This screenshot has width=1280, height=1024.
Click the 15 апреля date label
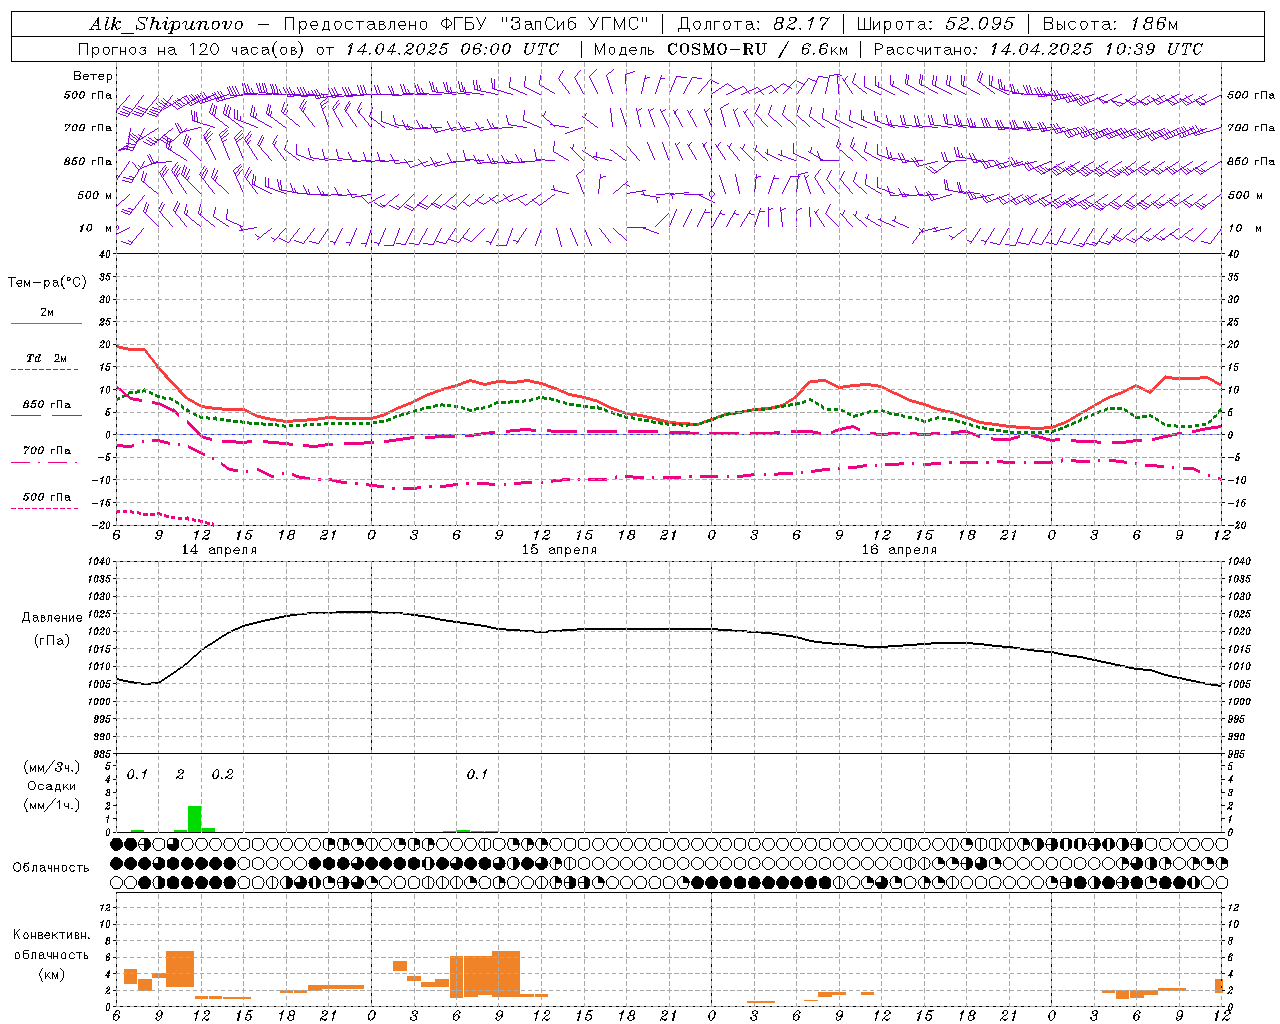pos(559,550)
